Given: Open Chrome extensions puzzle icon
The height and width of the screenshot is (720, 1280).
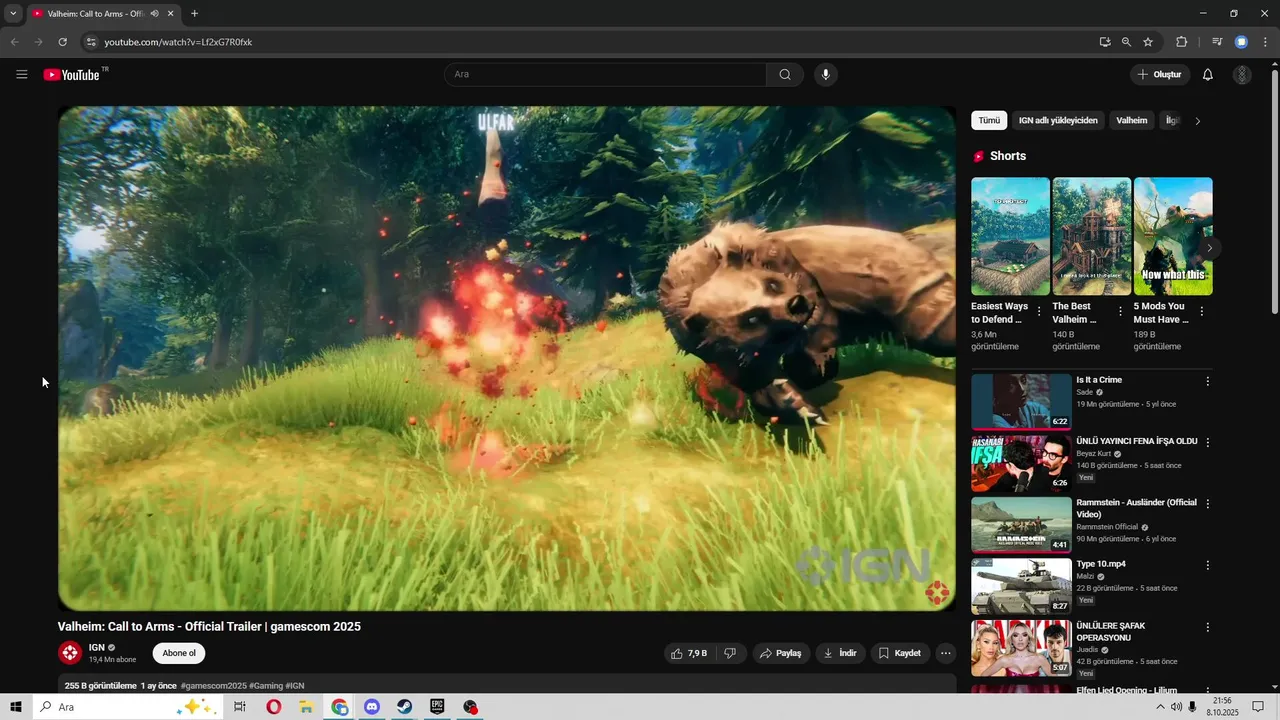Looking at the screenshot, I should (x=1181, y=42).
